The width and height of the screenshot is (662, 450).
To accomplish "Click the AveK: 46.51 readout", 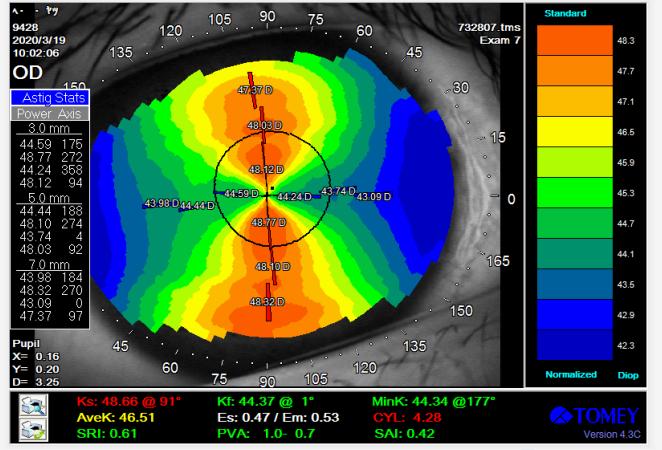I will [x=116, y=417].
